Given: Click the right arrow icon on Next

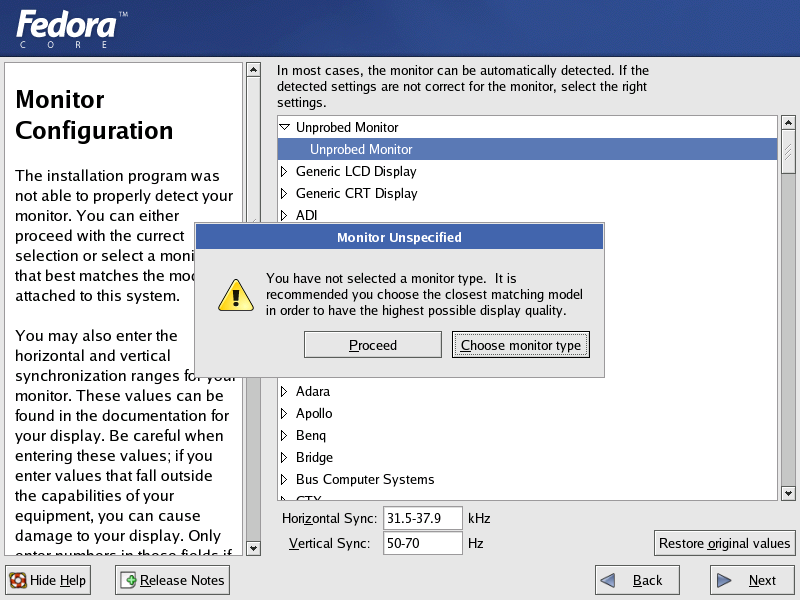Looking at the screenshot, I should pos(723,580).
